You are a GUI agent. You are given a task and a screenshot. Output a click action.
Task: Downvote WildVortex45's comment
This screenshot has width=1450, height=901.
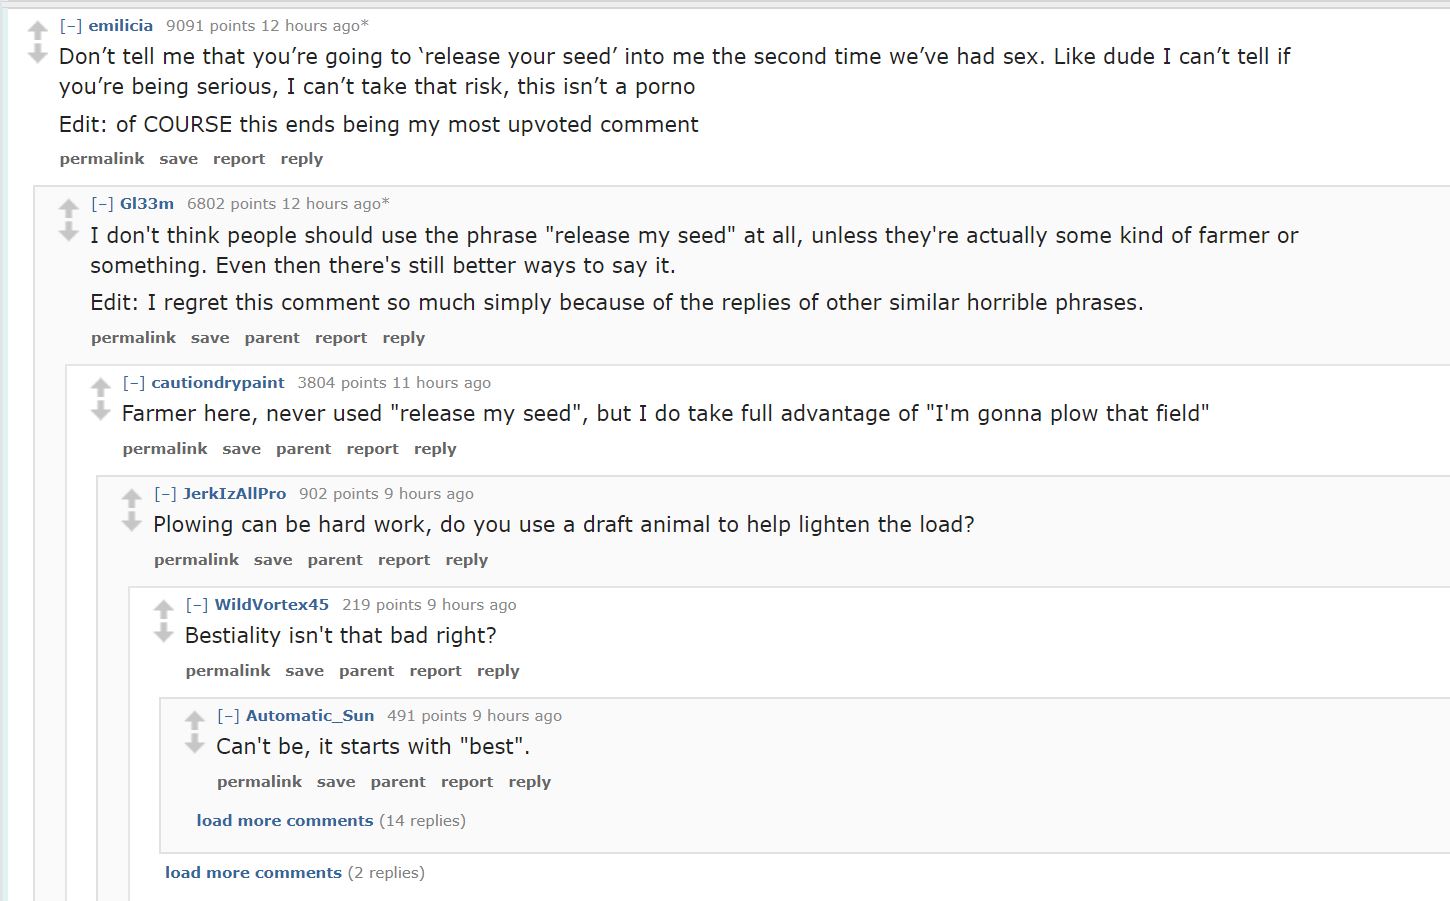click(x=164, y=633)
